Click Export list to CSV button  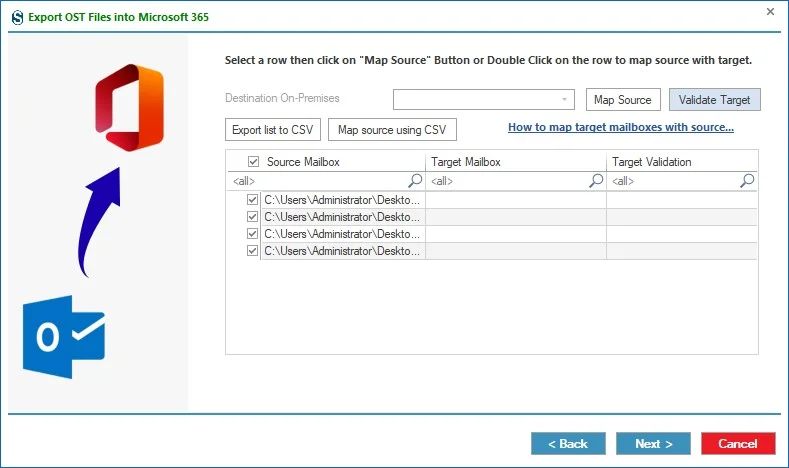point(273,130)
